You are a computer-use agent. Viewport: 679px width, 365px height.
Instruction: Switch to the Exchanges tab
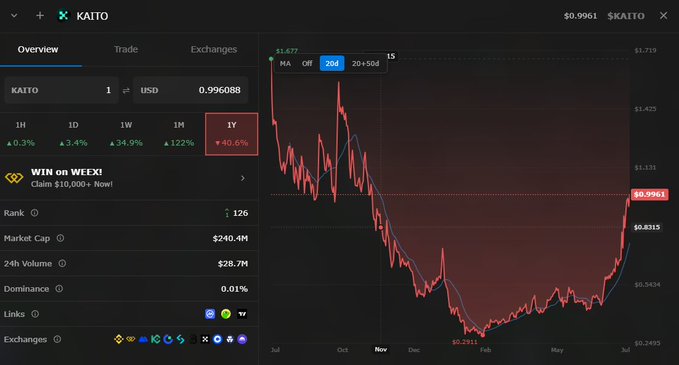(214, 49)
